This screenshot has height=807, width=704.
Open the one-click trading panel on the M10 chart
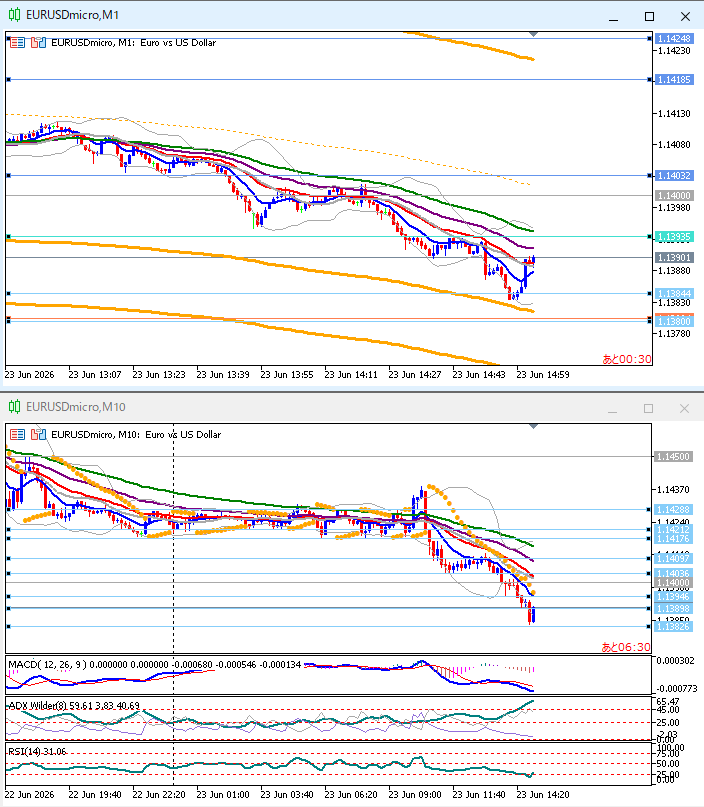click(x=17, y=435)
